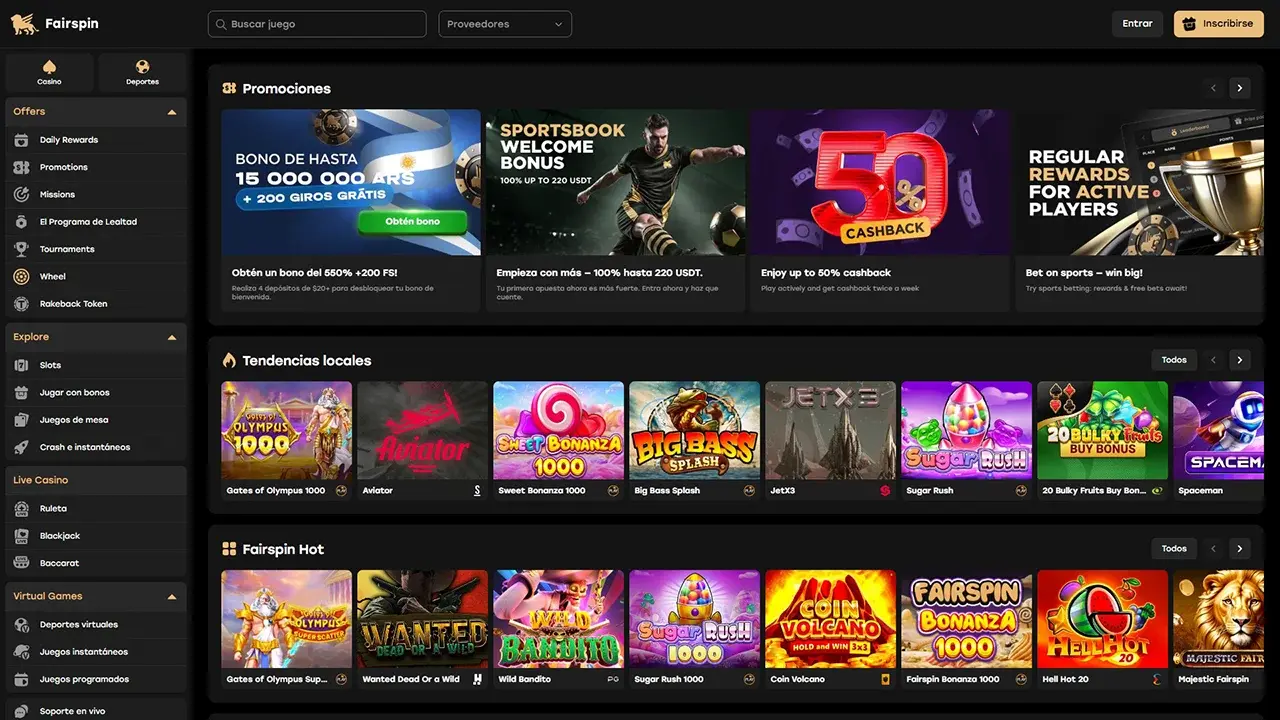Click the Jugar con bonos icon

click(x=21, y=393)
